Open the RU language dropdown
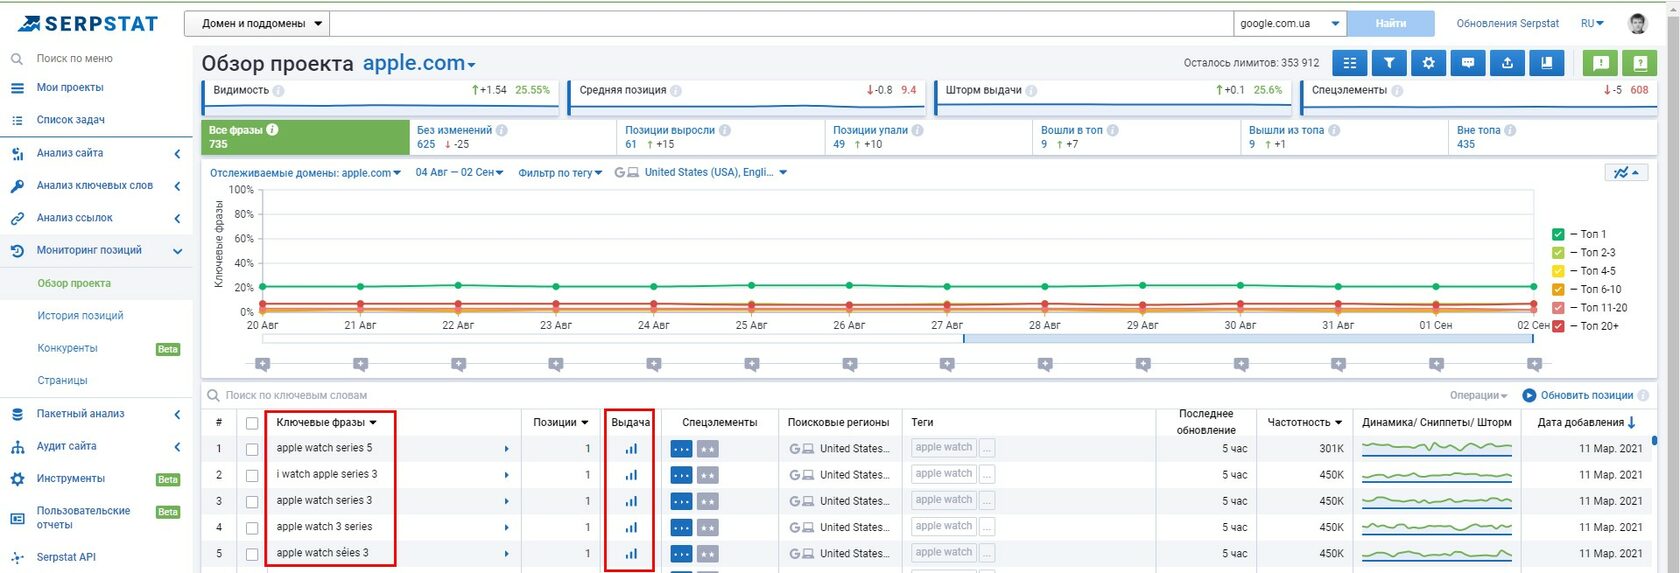Viewport: 1680px width, 573px height. click(x=1592, y=23)
